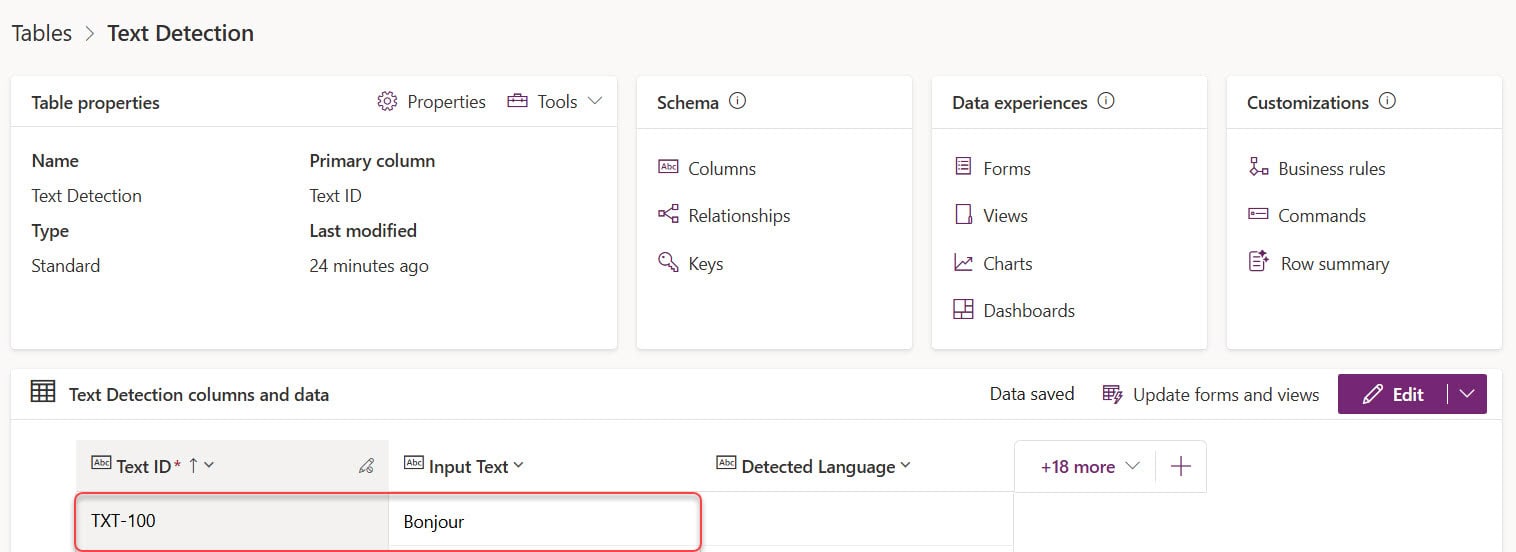Image resolution: width=1516 pixels, height=552 pixels.
Task: Click the Charts line graph icon
Action: click(x=963, y=262)
